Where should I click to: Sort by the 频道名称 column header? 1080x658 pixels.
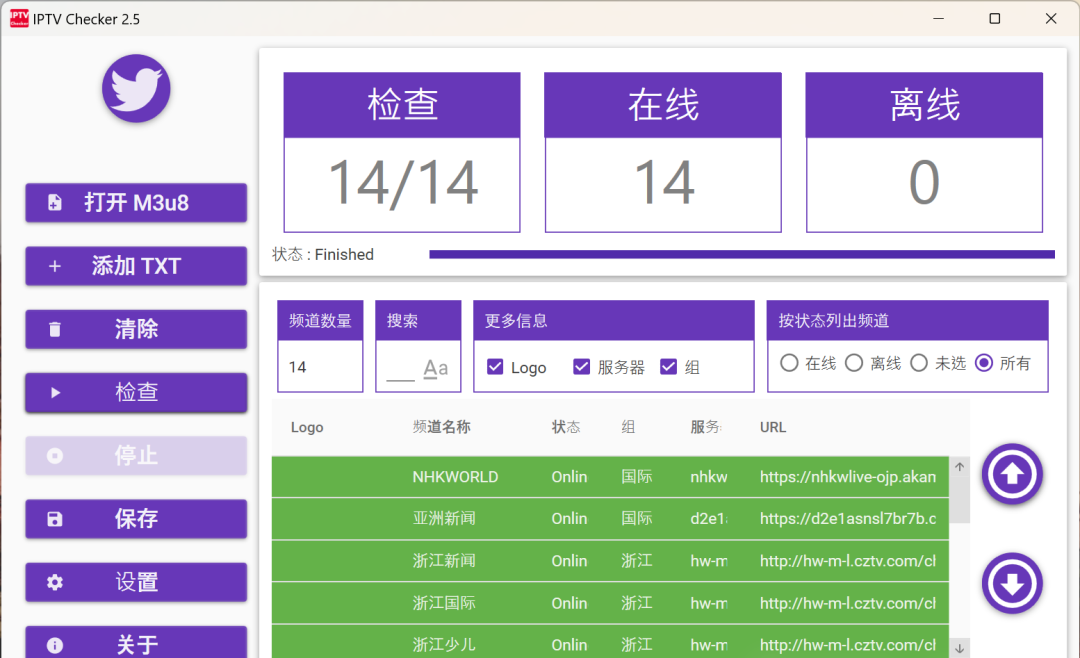[x=442, y=427]
